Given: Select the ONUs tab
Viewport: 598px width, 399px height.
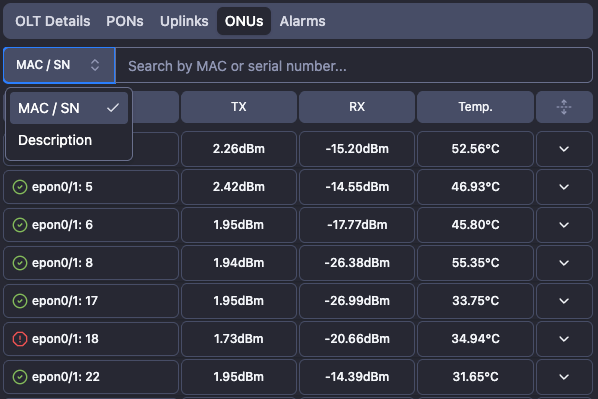Looking at the screenshot, I should coord(244,21).
